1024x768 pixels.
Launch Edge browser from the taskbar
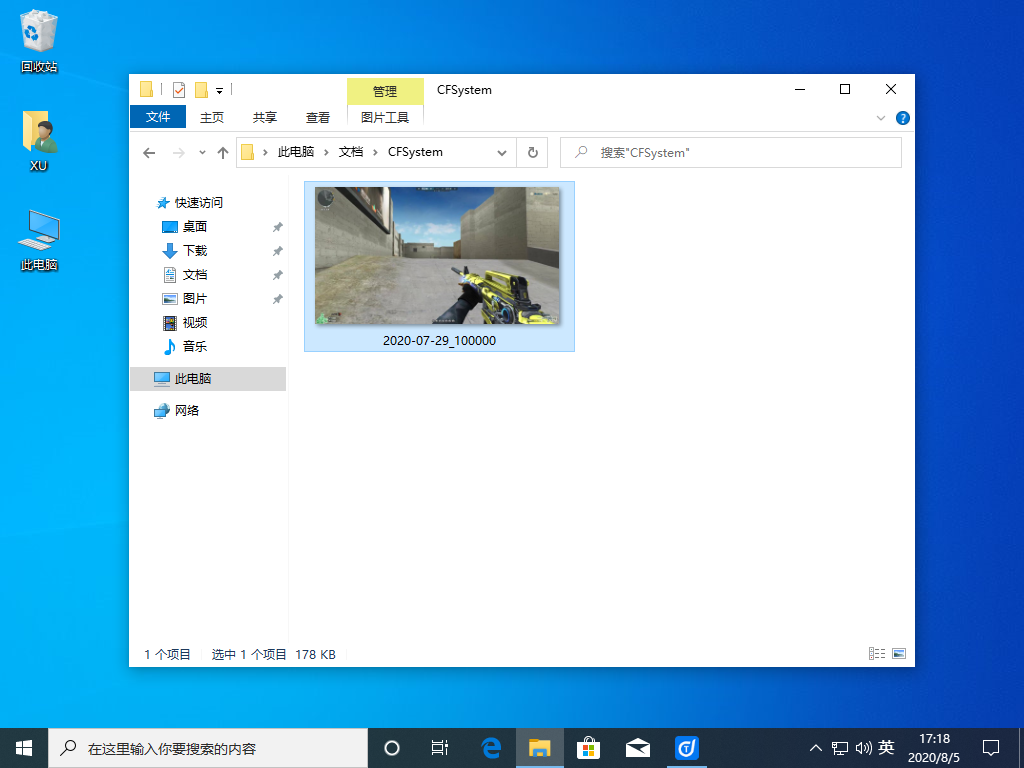point(491,747)
